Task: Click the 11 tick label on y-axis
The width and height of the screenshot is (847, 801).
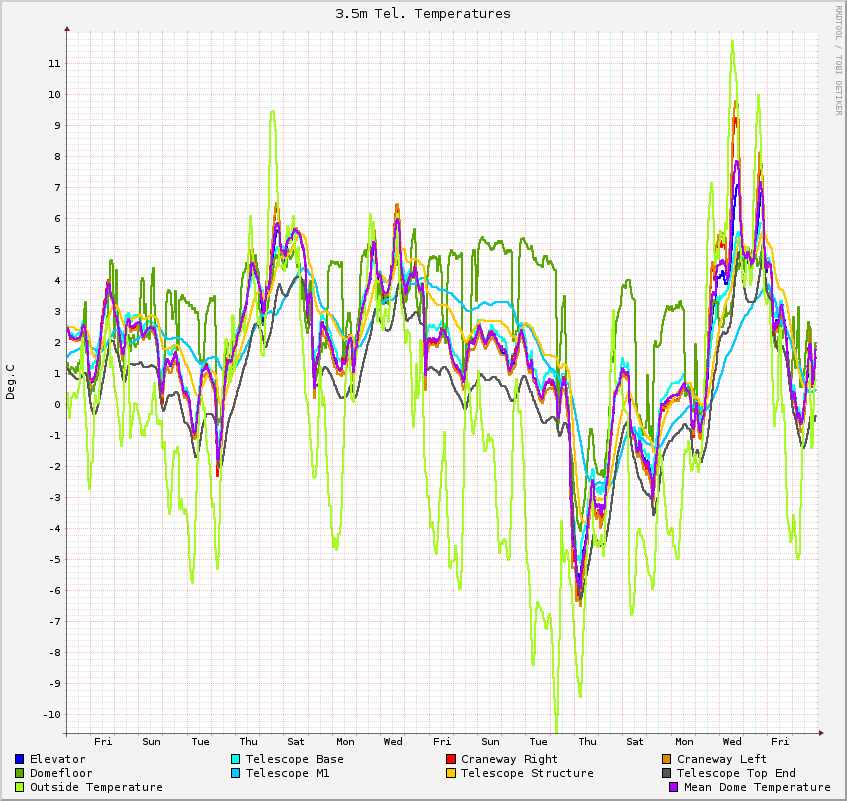Action: pos(54,64)
